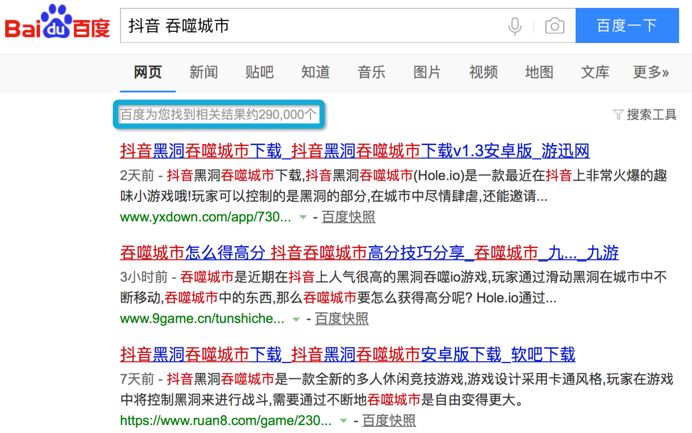Screen dimensions: 692x433
Task: Click 百度为您找到相关结果约290,000个 text
Action: [218, 115]
